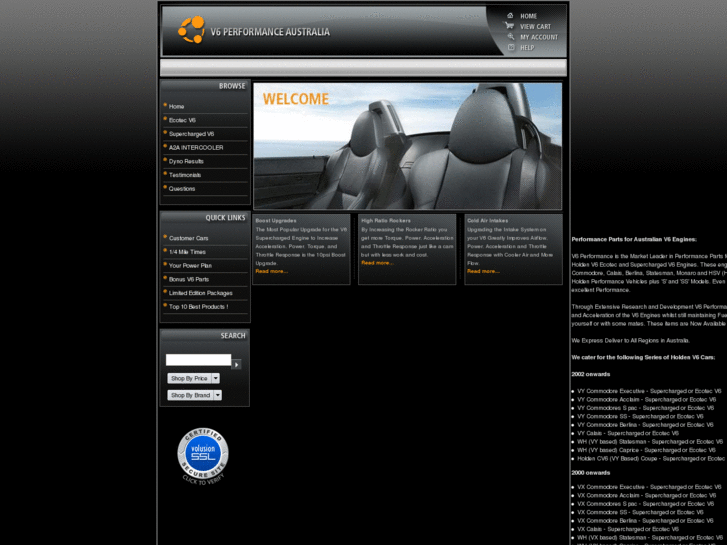Click the Help icon in header

511,47
